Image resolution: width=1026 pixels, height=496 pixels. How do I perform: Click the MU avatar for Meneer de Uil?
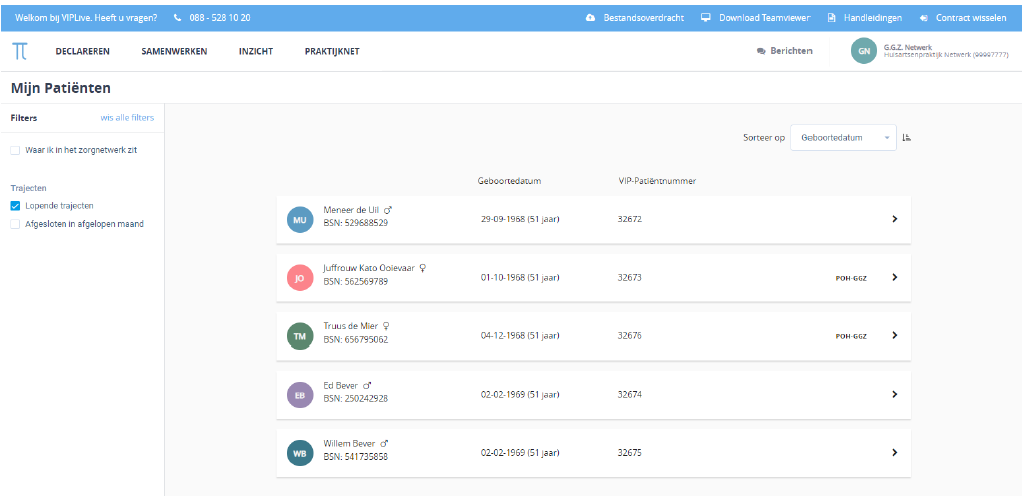click(x=300, y=220)
